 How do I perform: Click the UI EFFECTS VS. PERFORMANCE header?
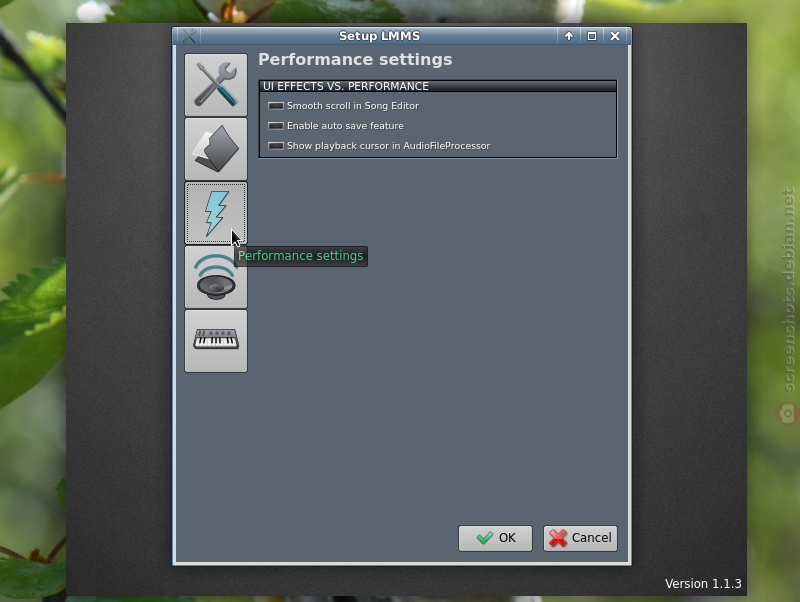(x=438, y=86)
